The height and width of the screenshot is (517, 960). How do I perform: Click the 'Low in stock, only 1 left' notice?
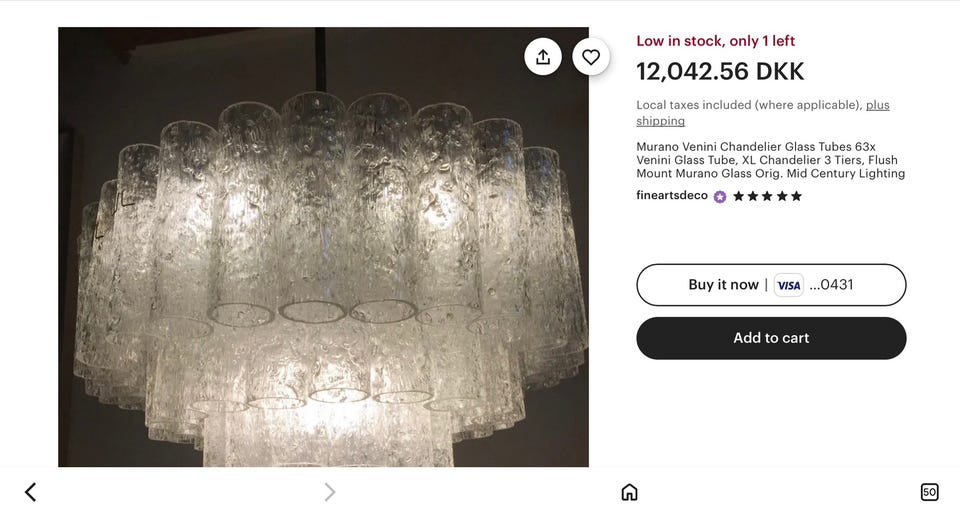coord(716,41)
